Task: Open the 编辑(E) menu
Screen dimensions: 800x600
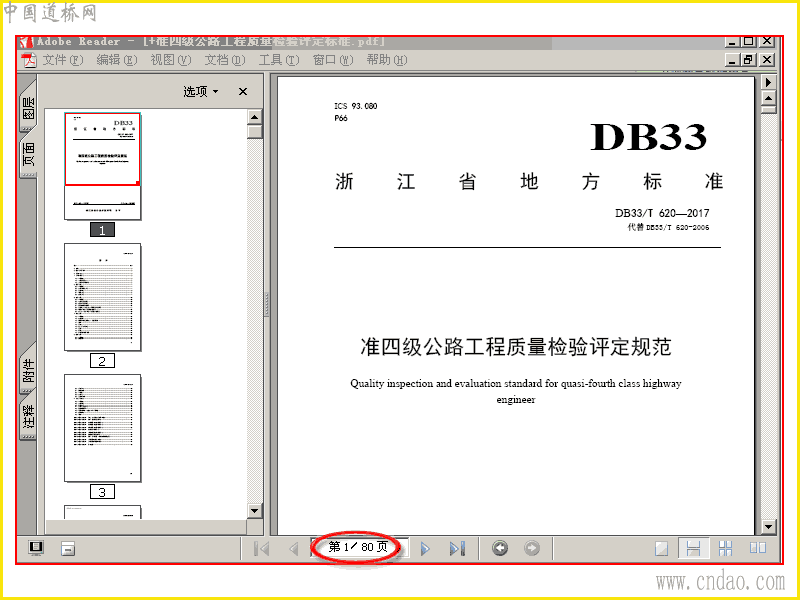Action: [x=117, y=60]
